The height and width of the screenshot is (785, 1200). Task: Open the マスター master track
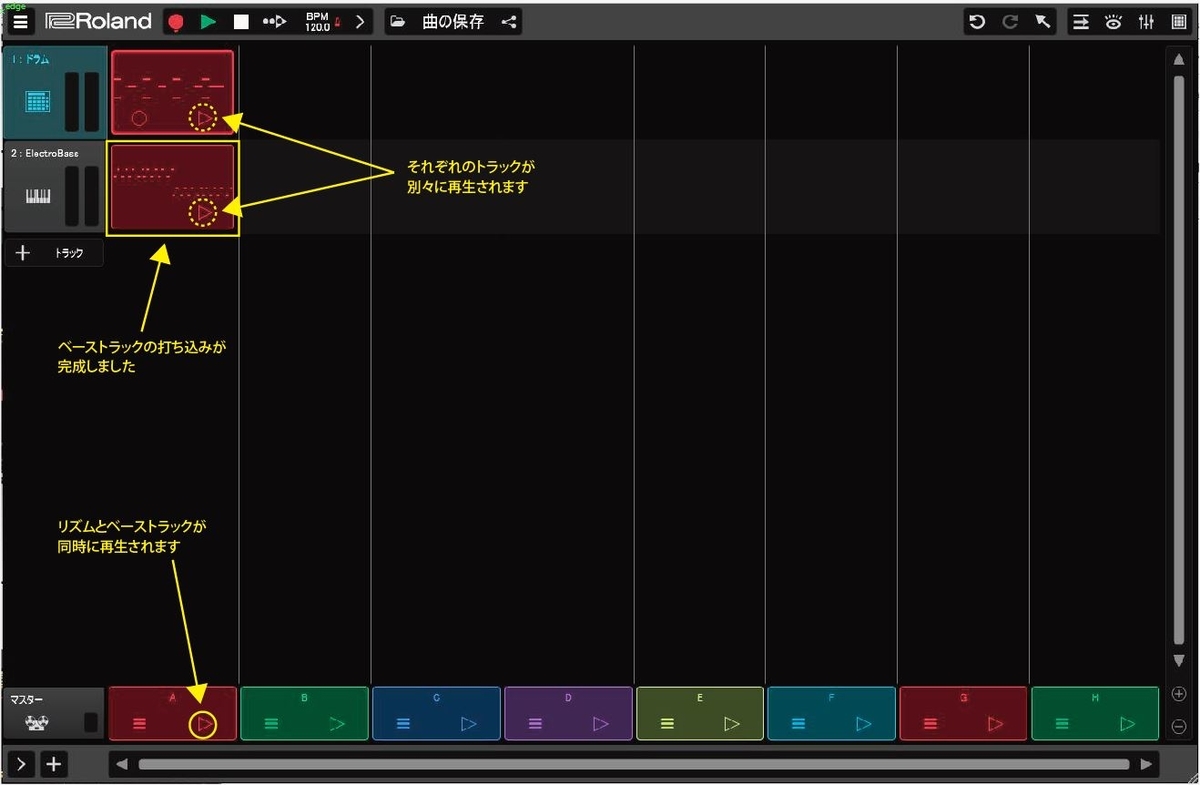coord(54,713)
